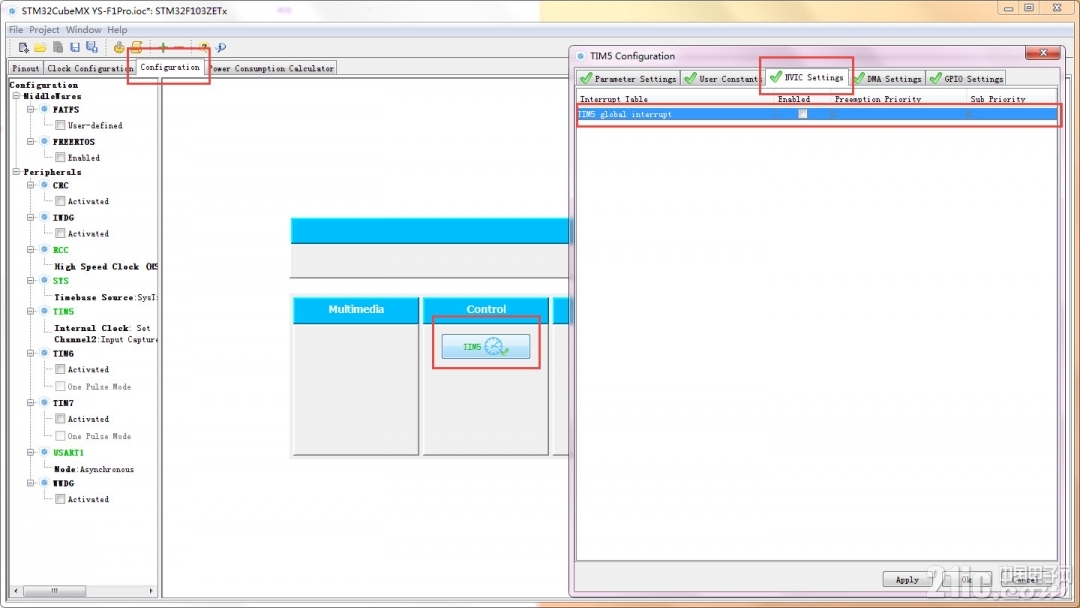Click the Generate Code toolbar icon
1080x608 pixels.
[x=118, y=48]
